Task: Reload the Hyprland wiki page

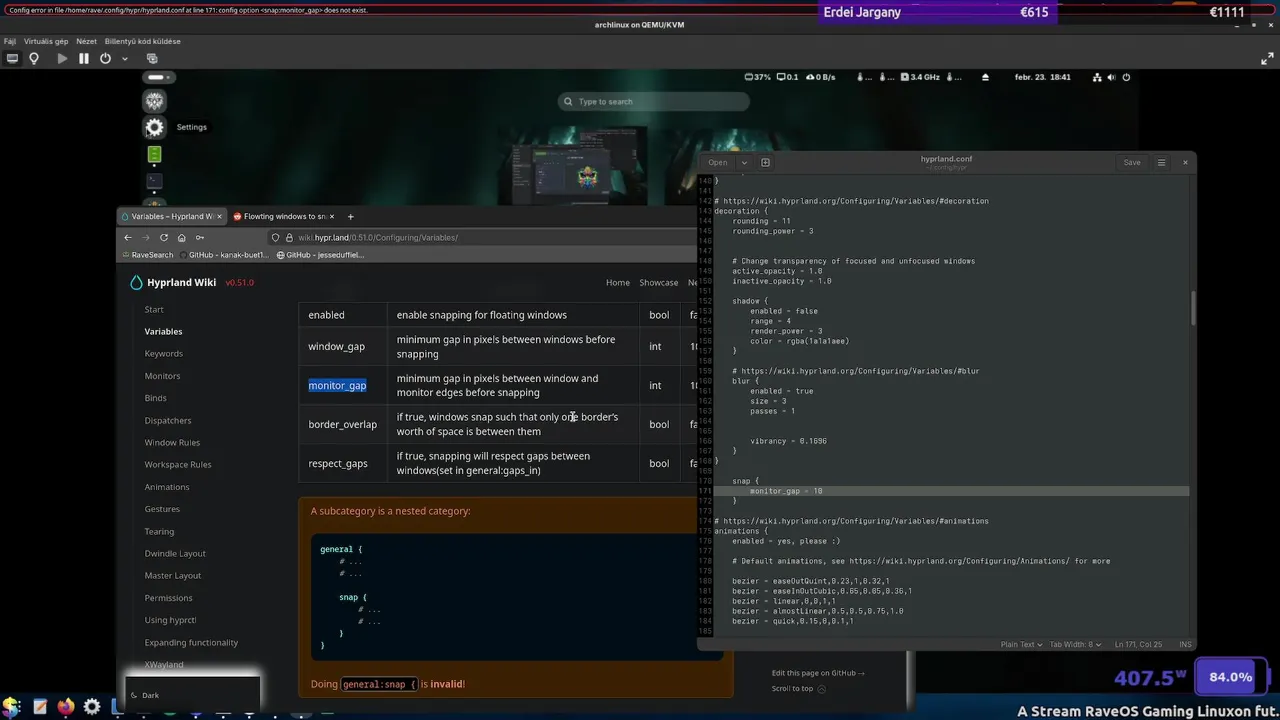Action: click(164, 237)
